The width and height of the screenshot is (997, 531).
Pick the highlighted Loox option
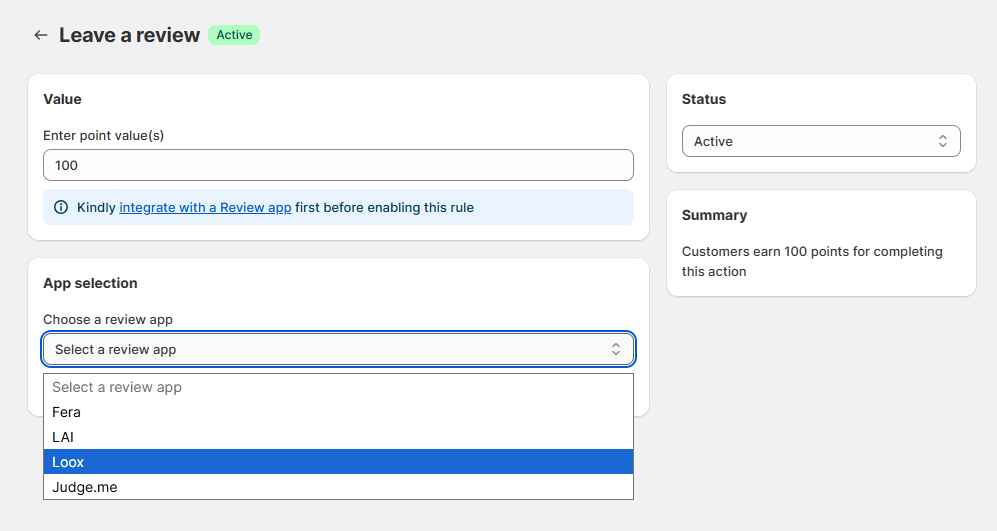tap(68, 462)
